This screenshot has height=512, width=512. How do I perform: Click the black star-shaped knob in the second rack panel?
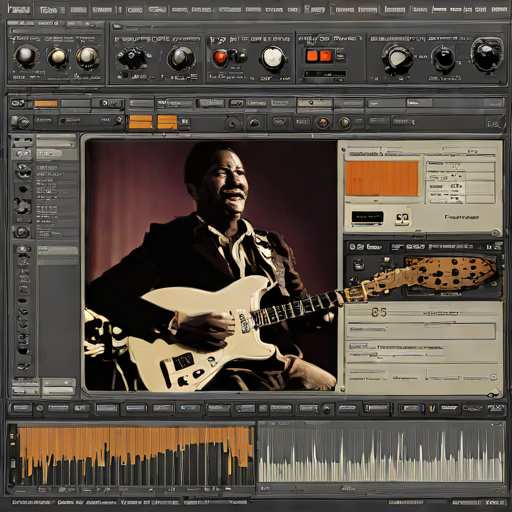(x=132, y=57)
